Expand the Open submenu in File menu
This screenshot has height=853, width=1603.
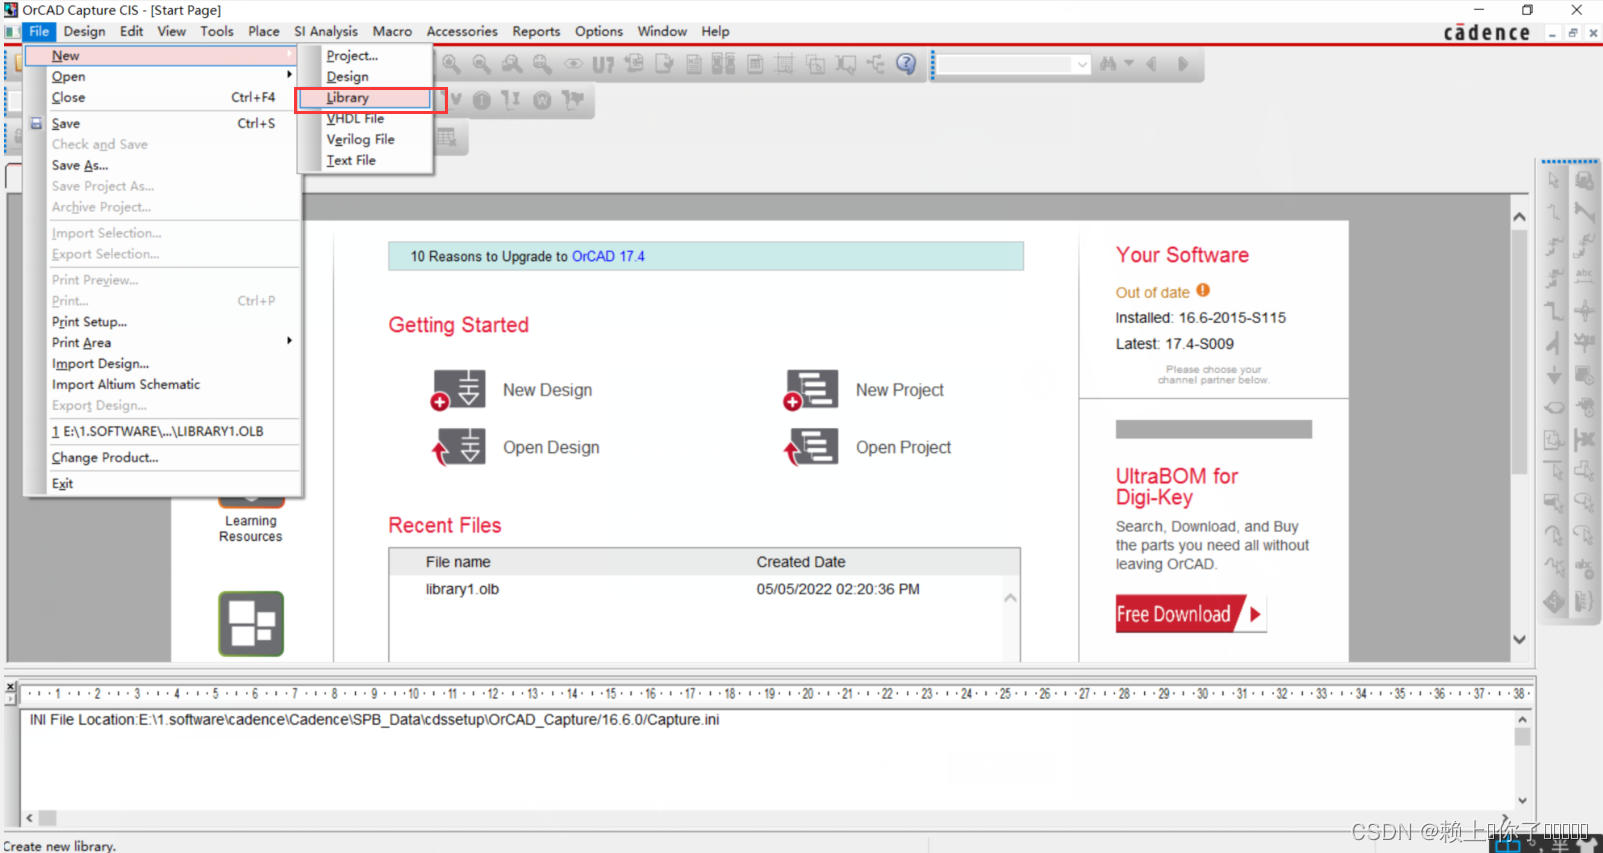(x=163, y=77)
